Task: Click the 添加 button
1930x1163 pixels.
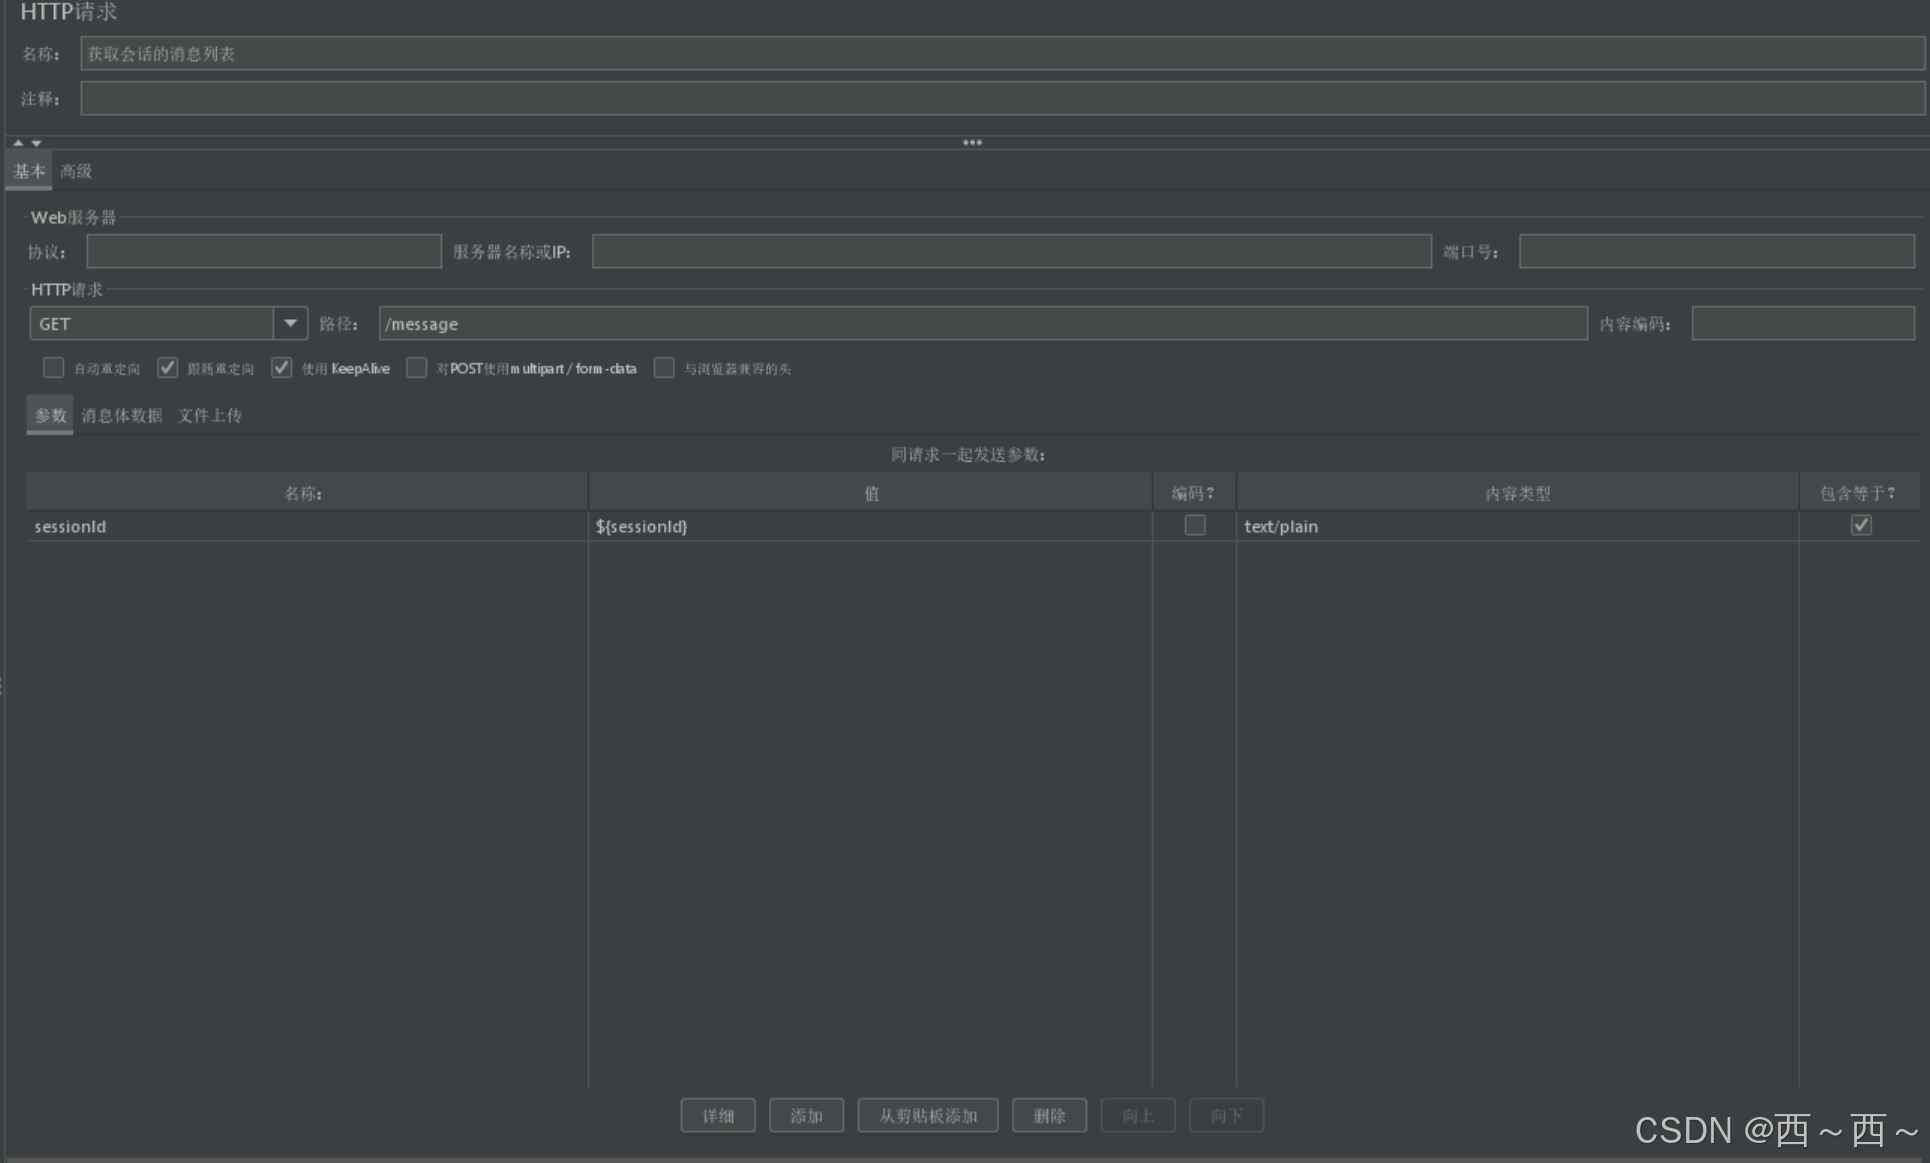Action: [806, 1115]
